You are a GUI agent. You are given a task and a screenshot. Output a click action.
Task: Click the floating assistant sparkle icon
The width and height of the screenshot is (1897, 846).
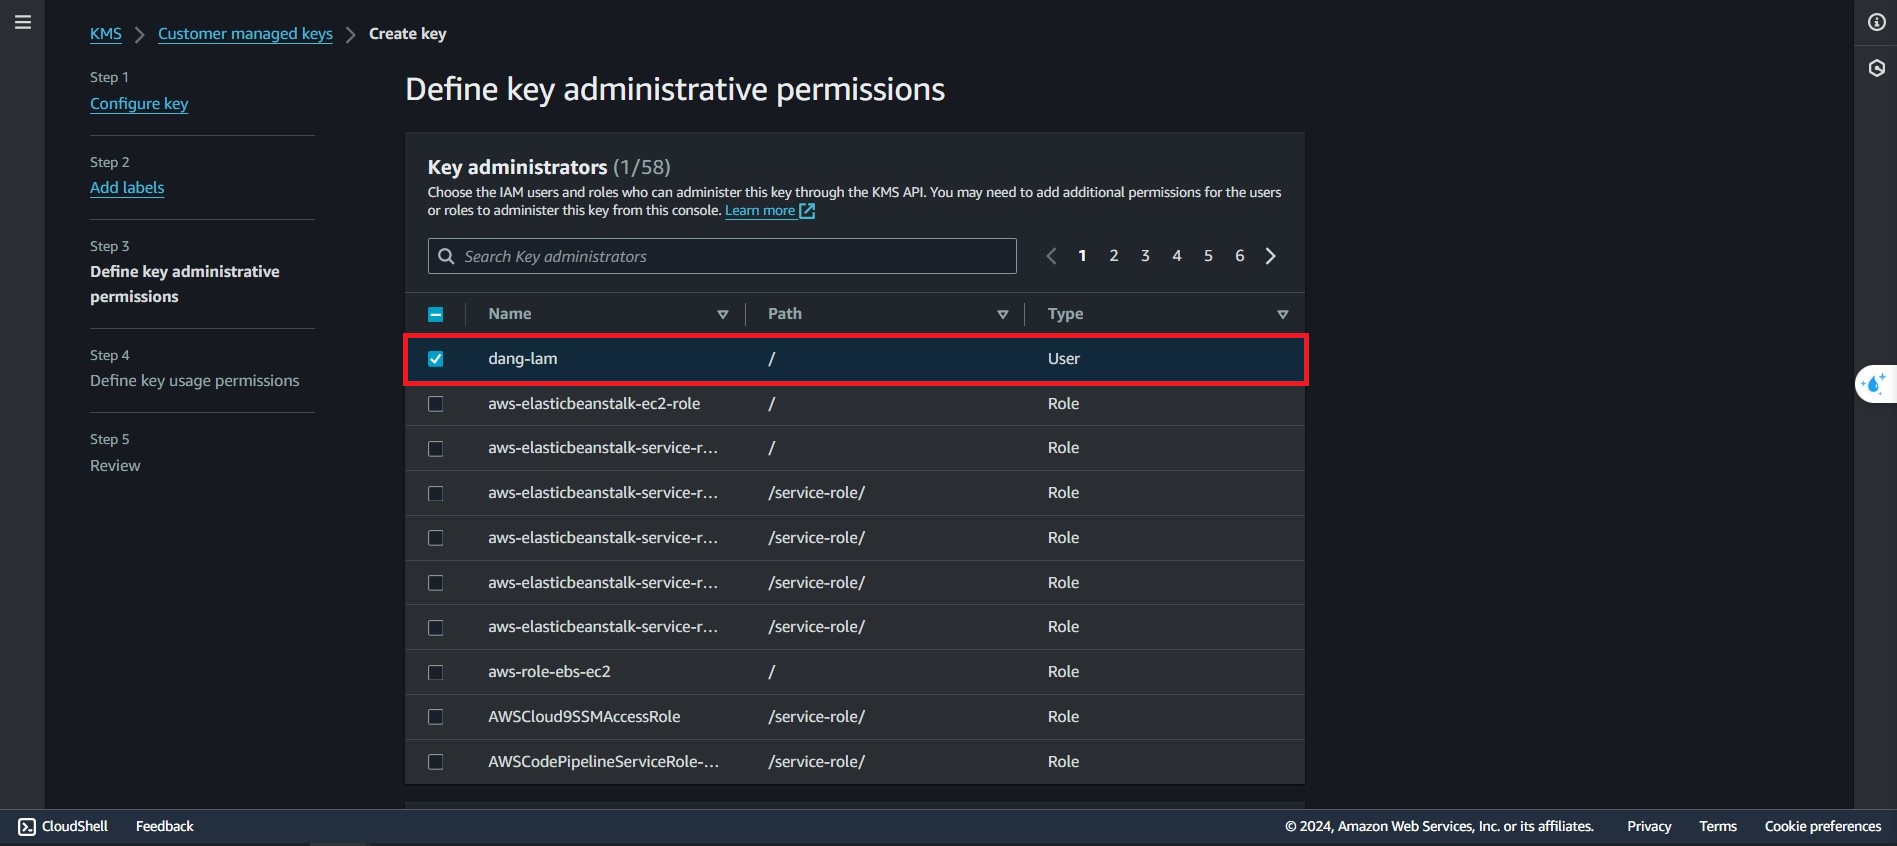[1874, 384]
